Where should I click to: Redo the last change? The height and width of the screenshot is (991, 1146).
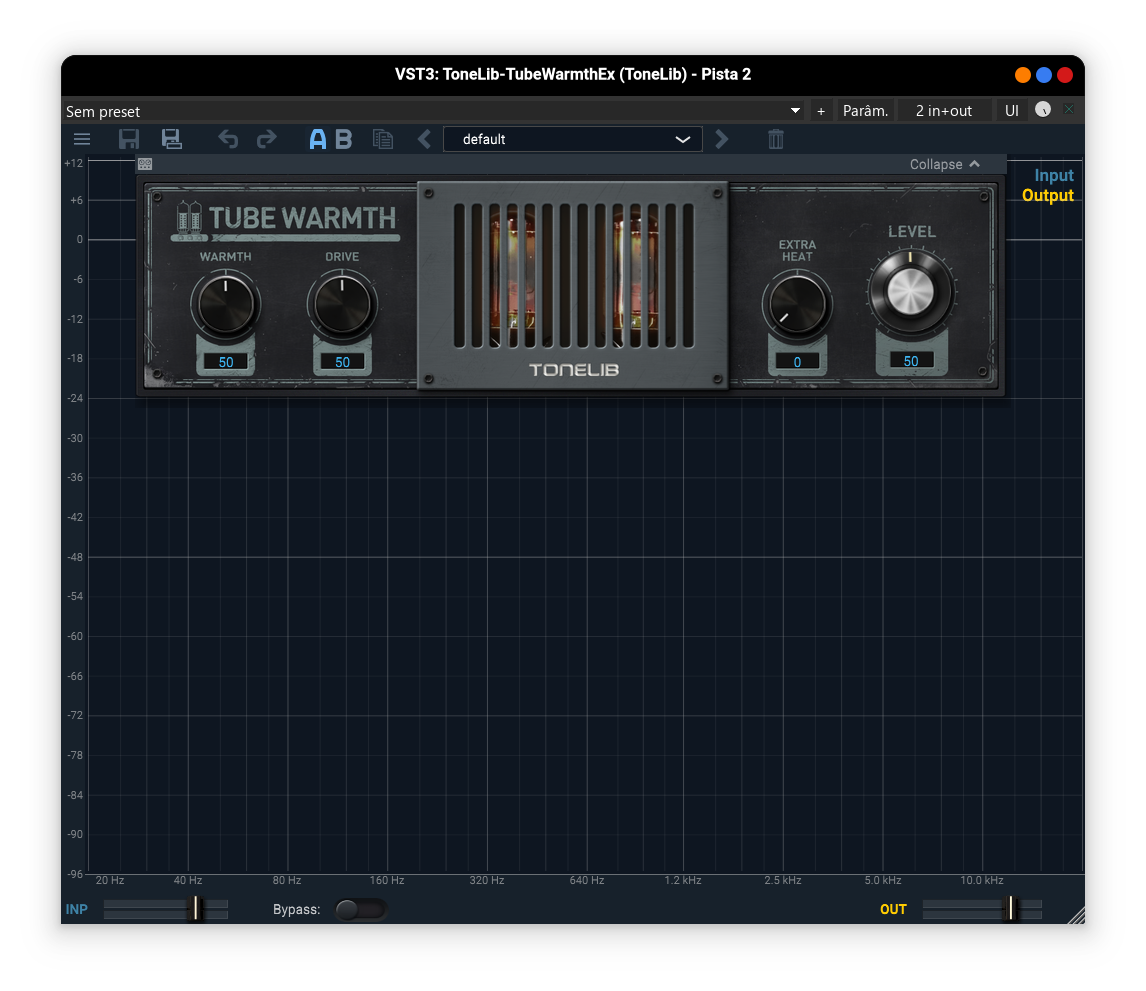pyautogui.click(x=266, y=139)
